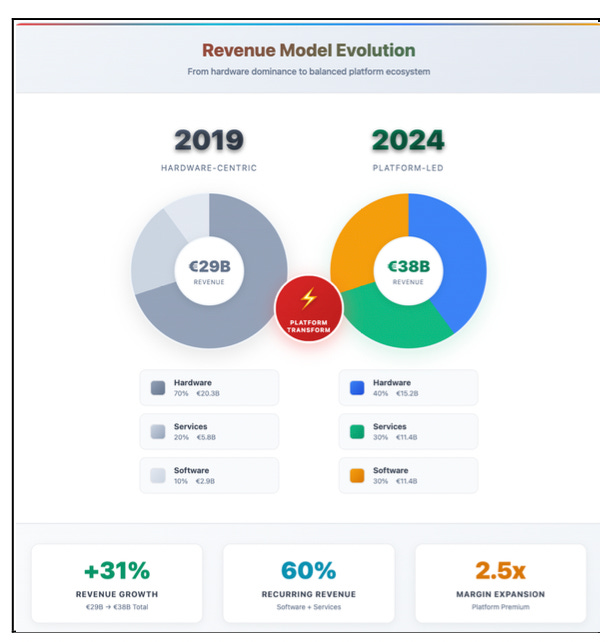Click the Platform Transform lightning badge
The width and height of the screenshot is (616, 642).
(308, 308)
